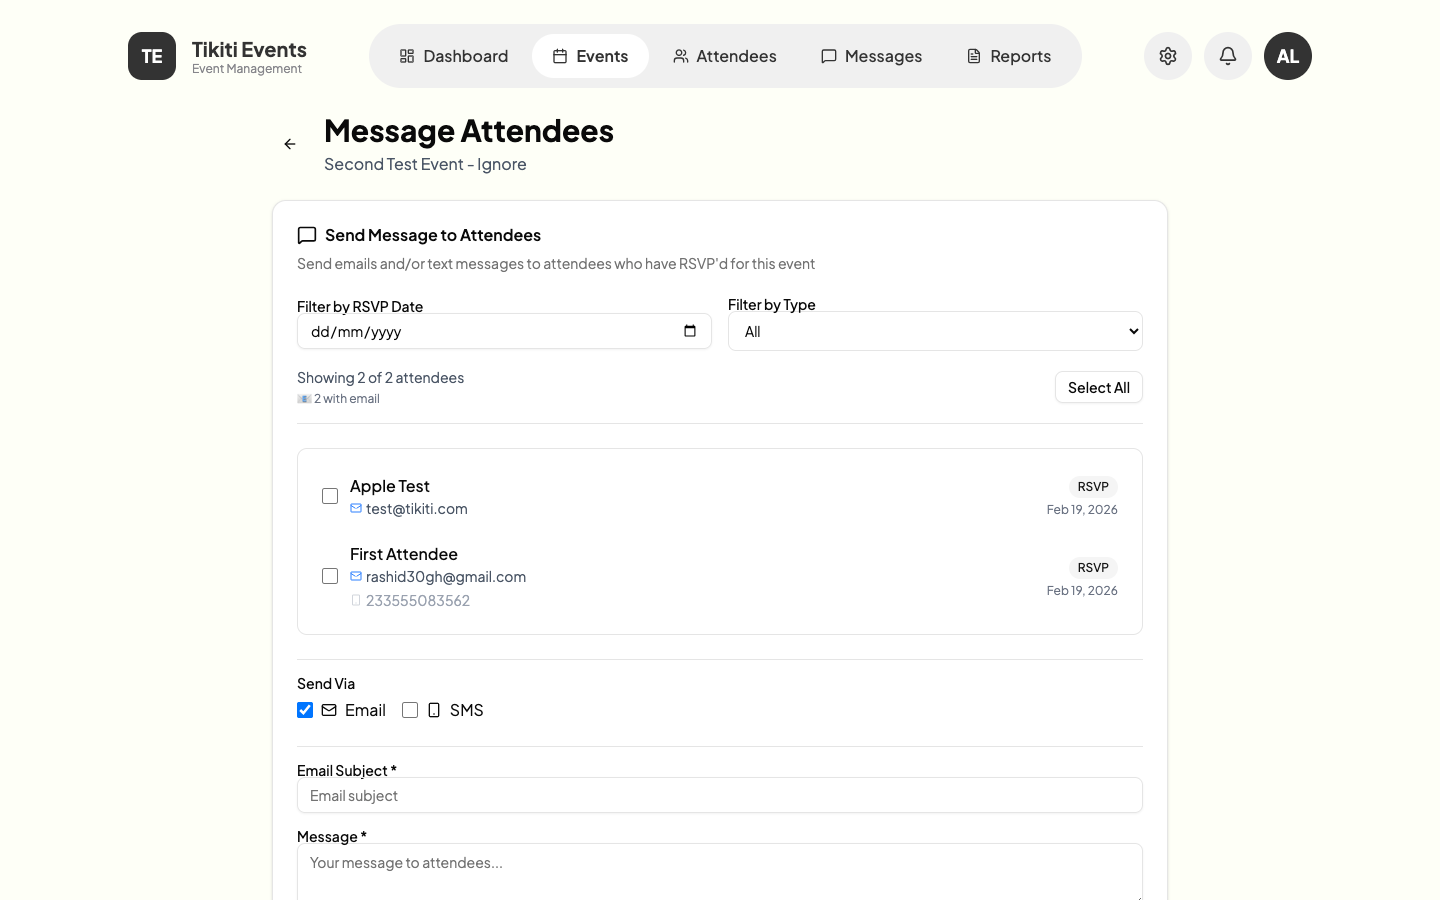The width and height of the screenshot is (1440, 900).
Task: Click the 233555083562 phone number
Action: point(418,601)
